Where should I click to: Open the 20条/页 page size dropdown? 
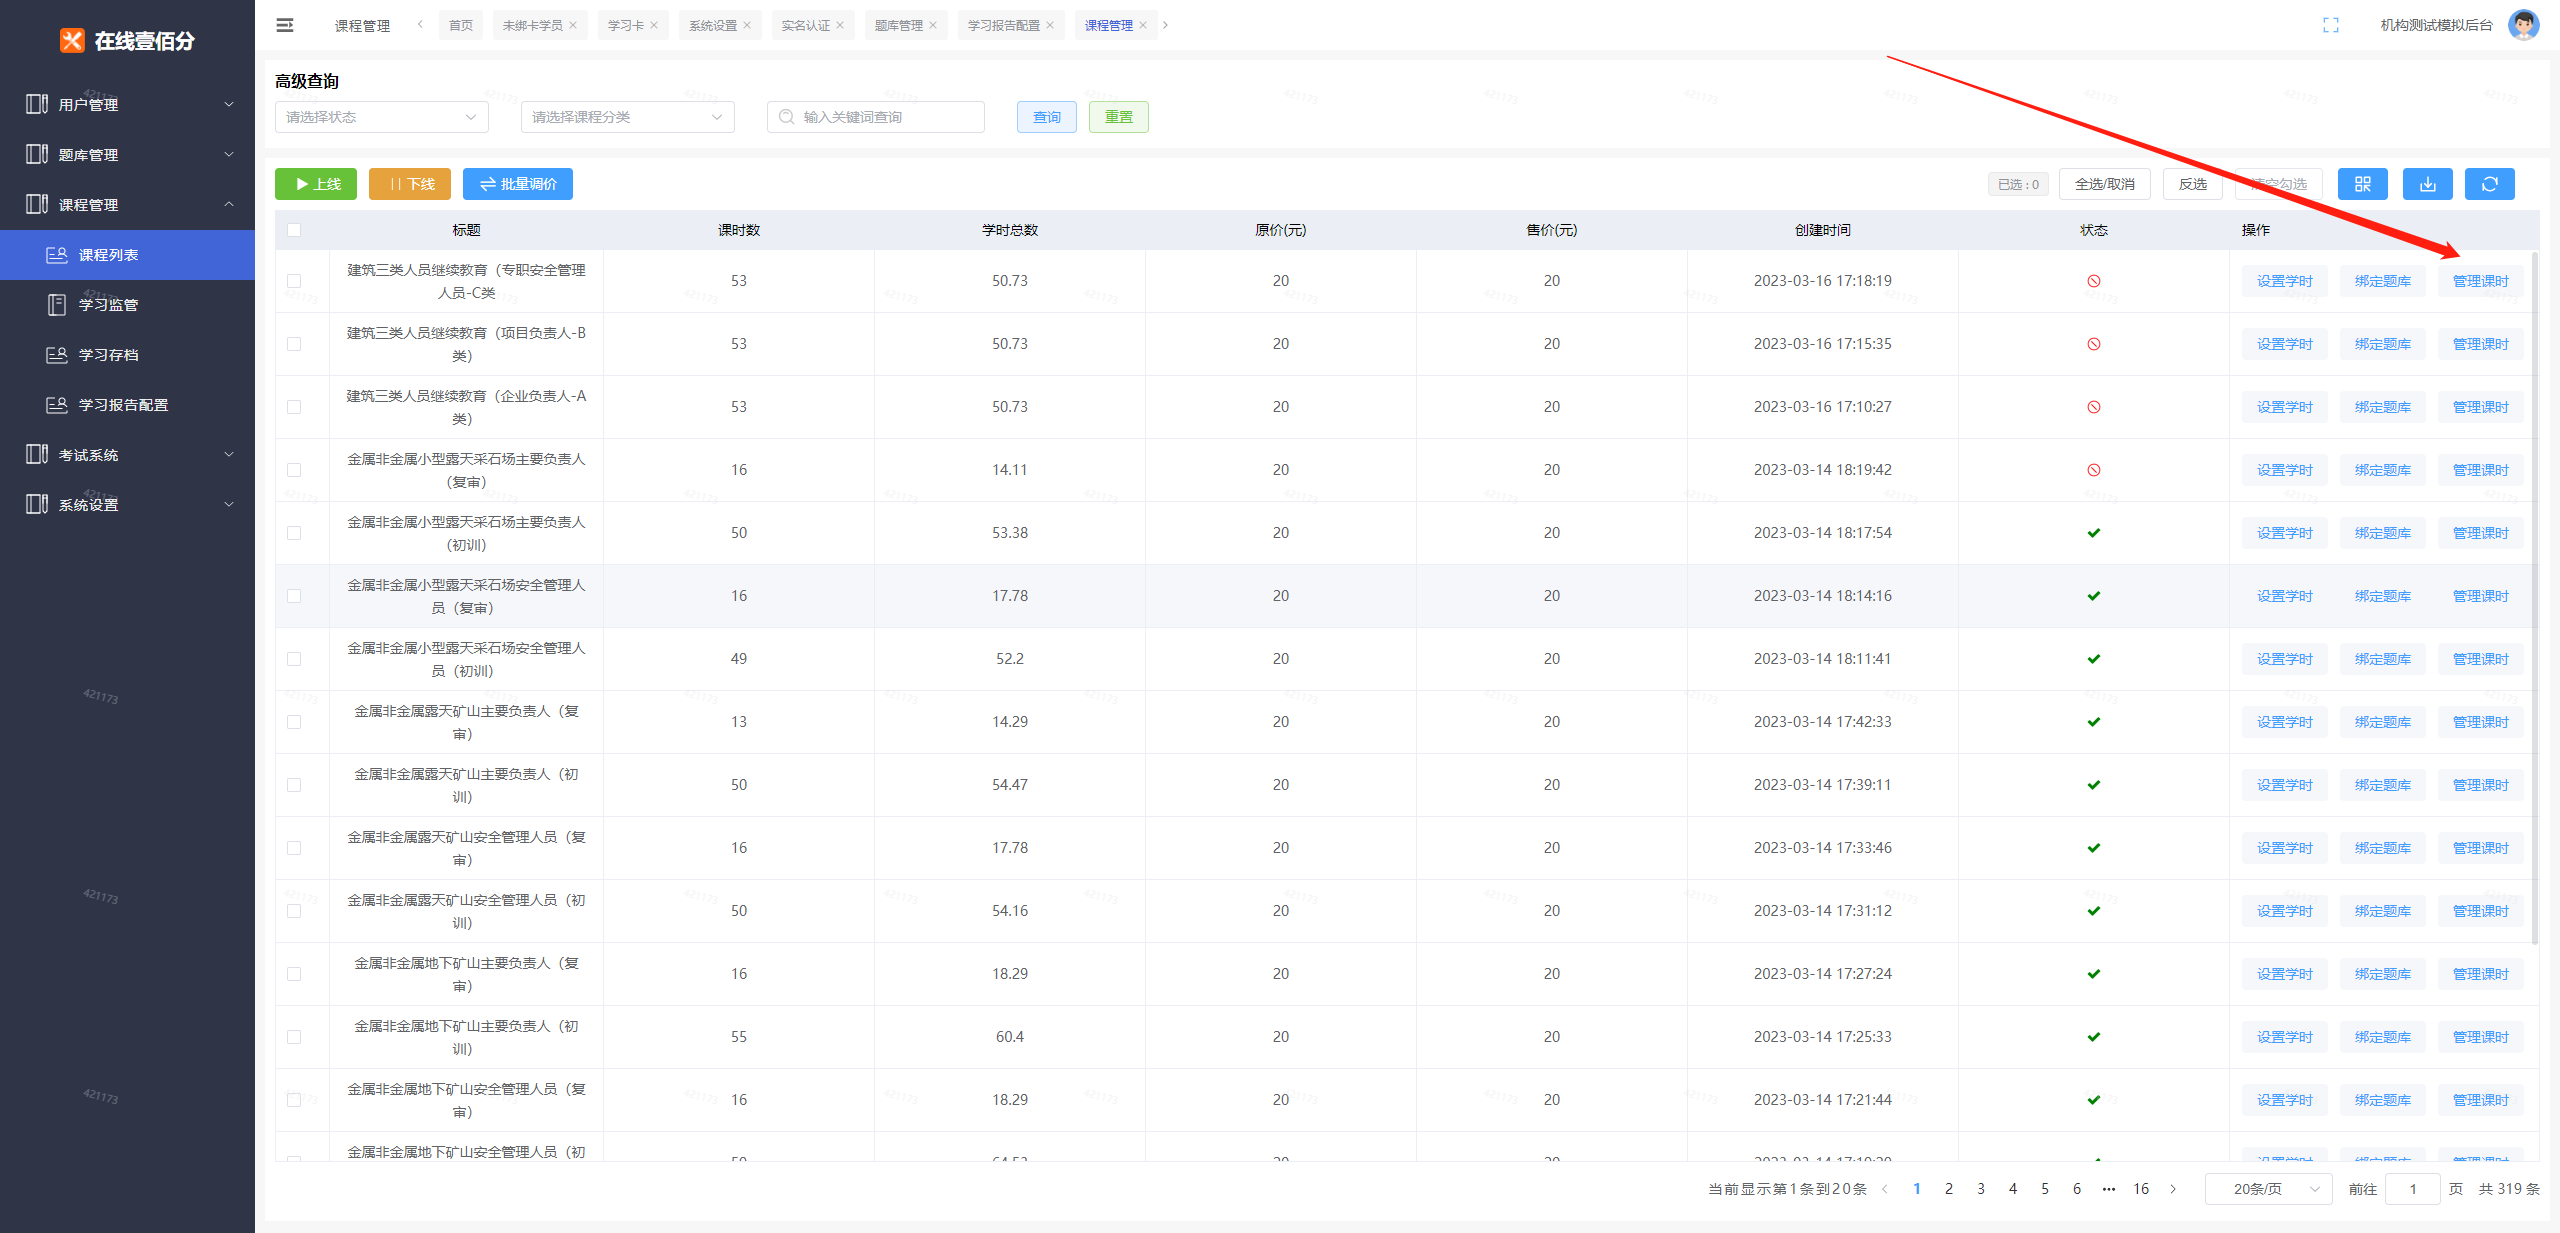pos(2269,1189)
